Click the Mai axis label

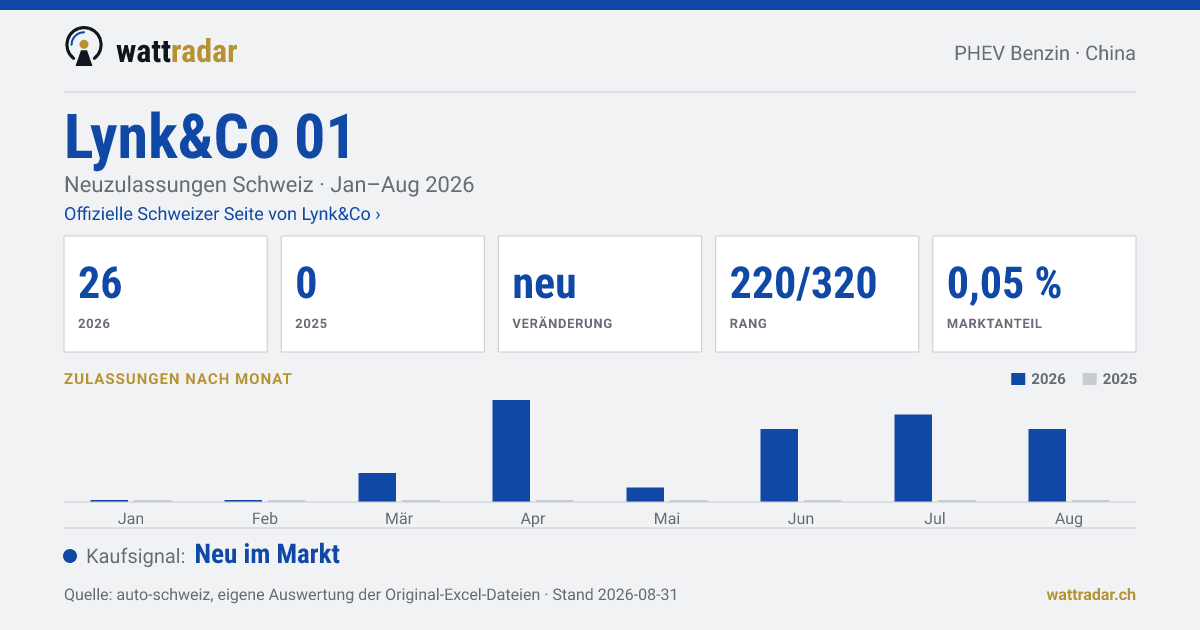tap(667, 518)
